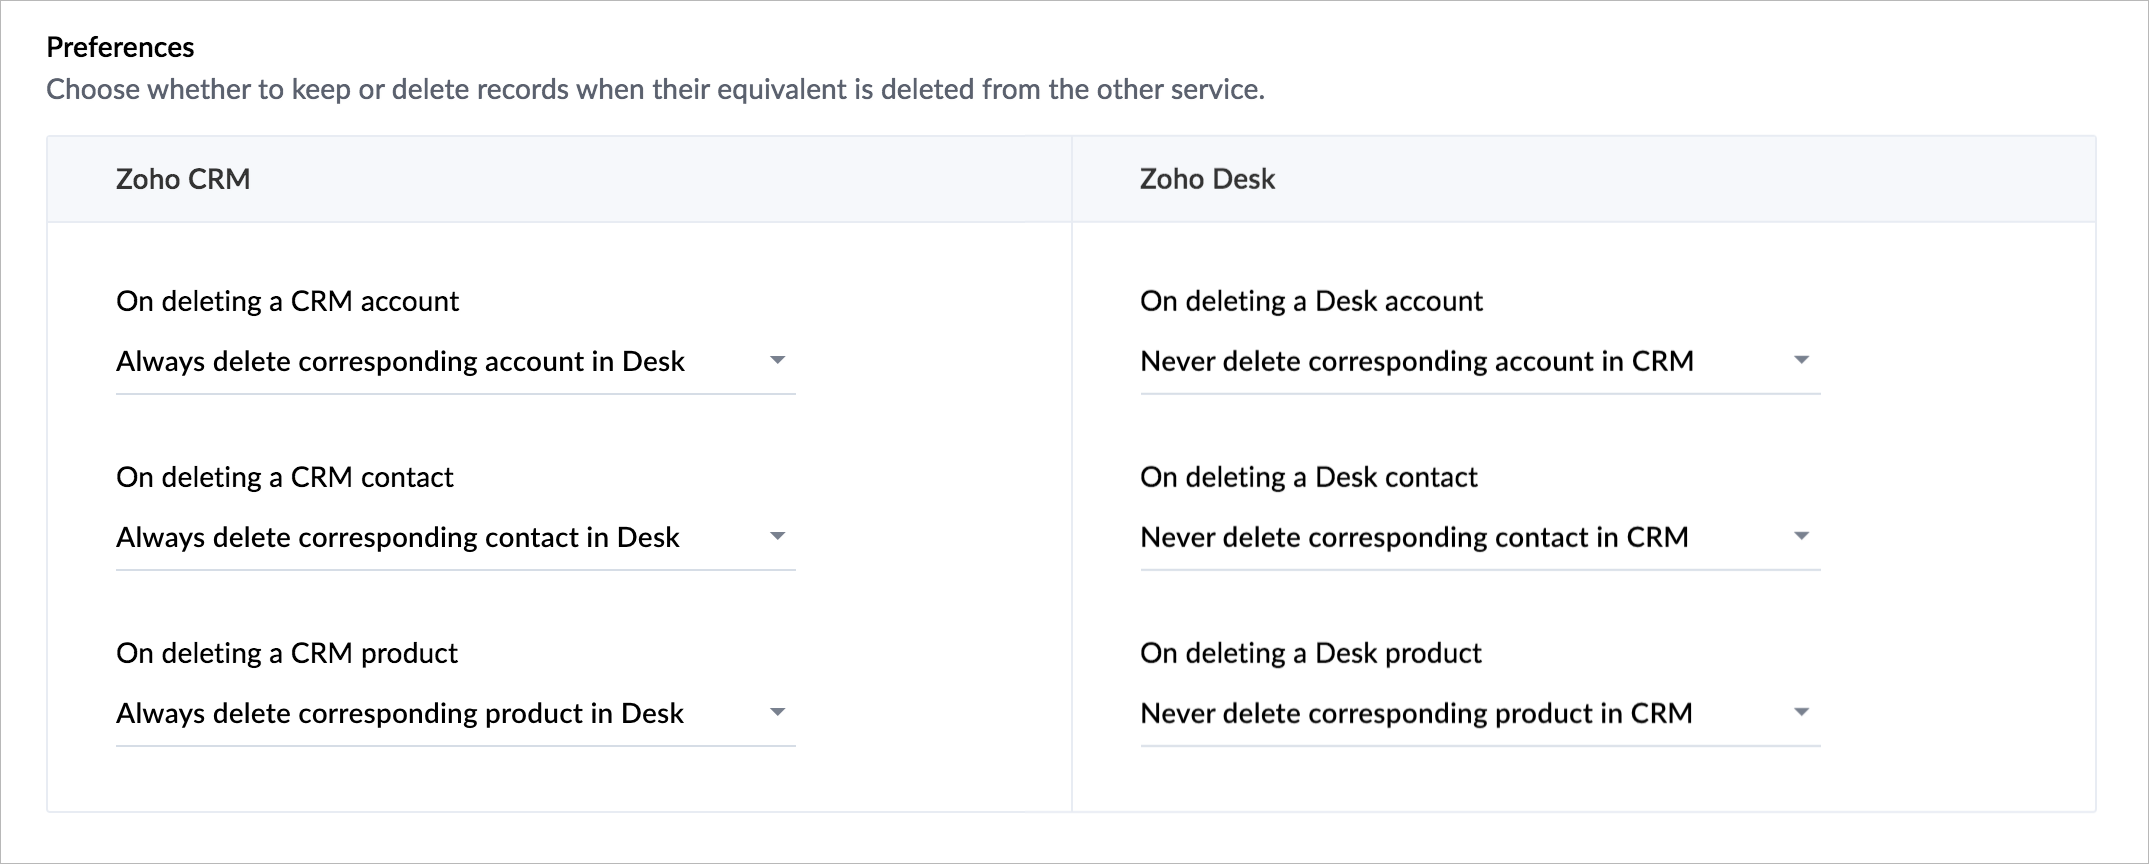2149x864 pixels.
Task: Click 'On deleting a Desk contact' label
Action: [1308, 478]
